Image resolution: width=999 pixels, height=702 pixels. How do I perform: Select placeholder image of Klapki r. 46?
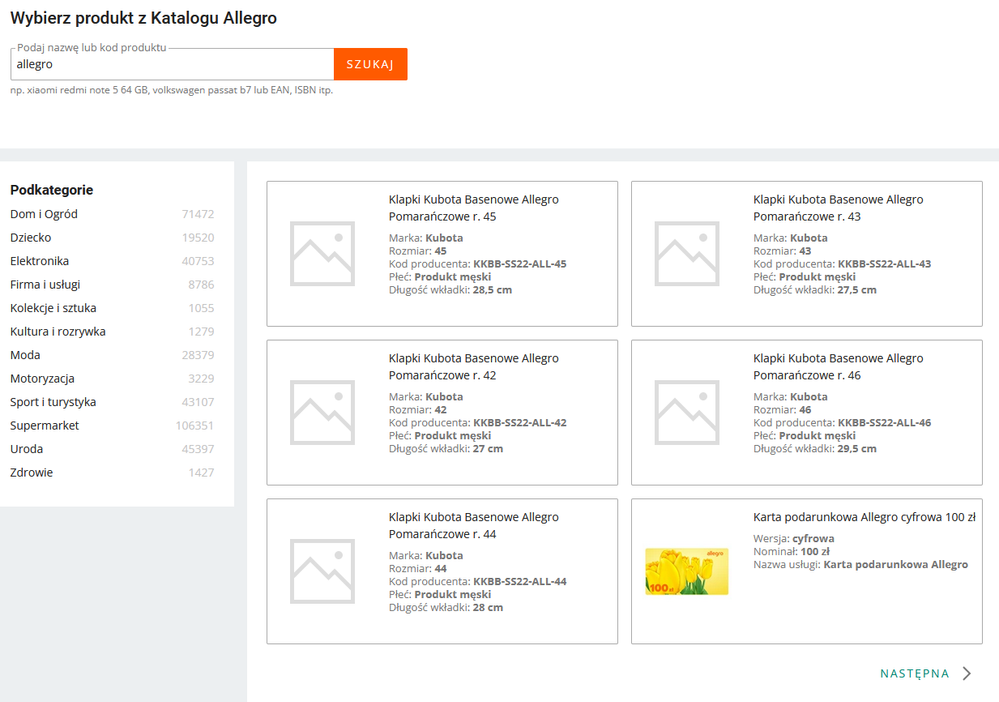point(686,412)
